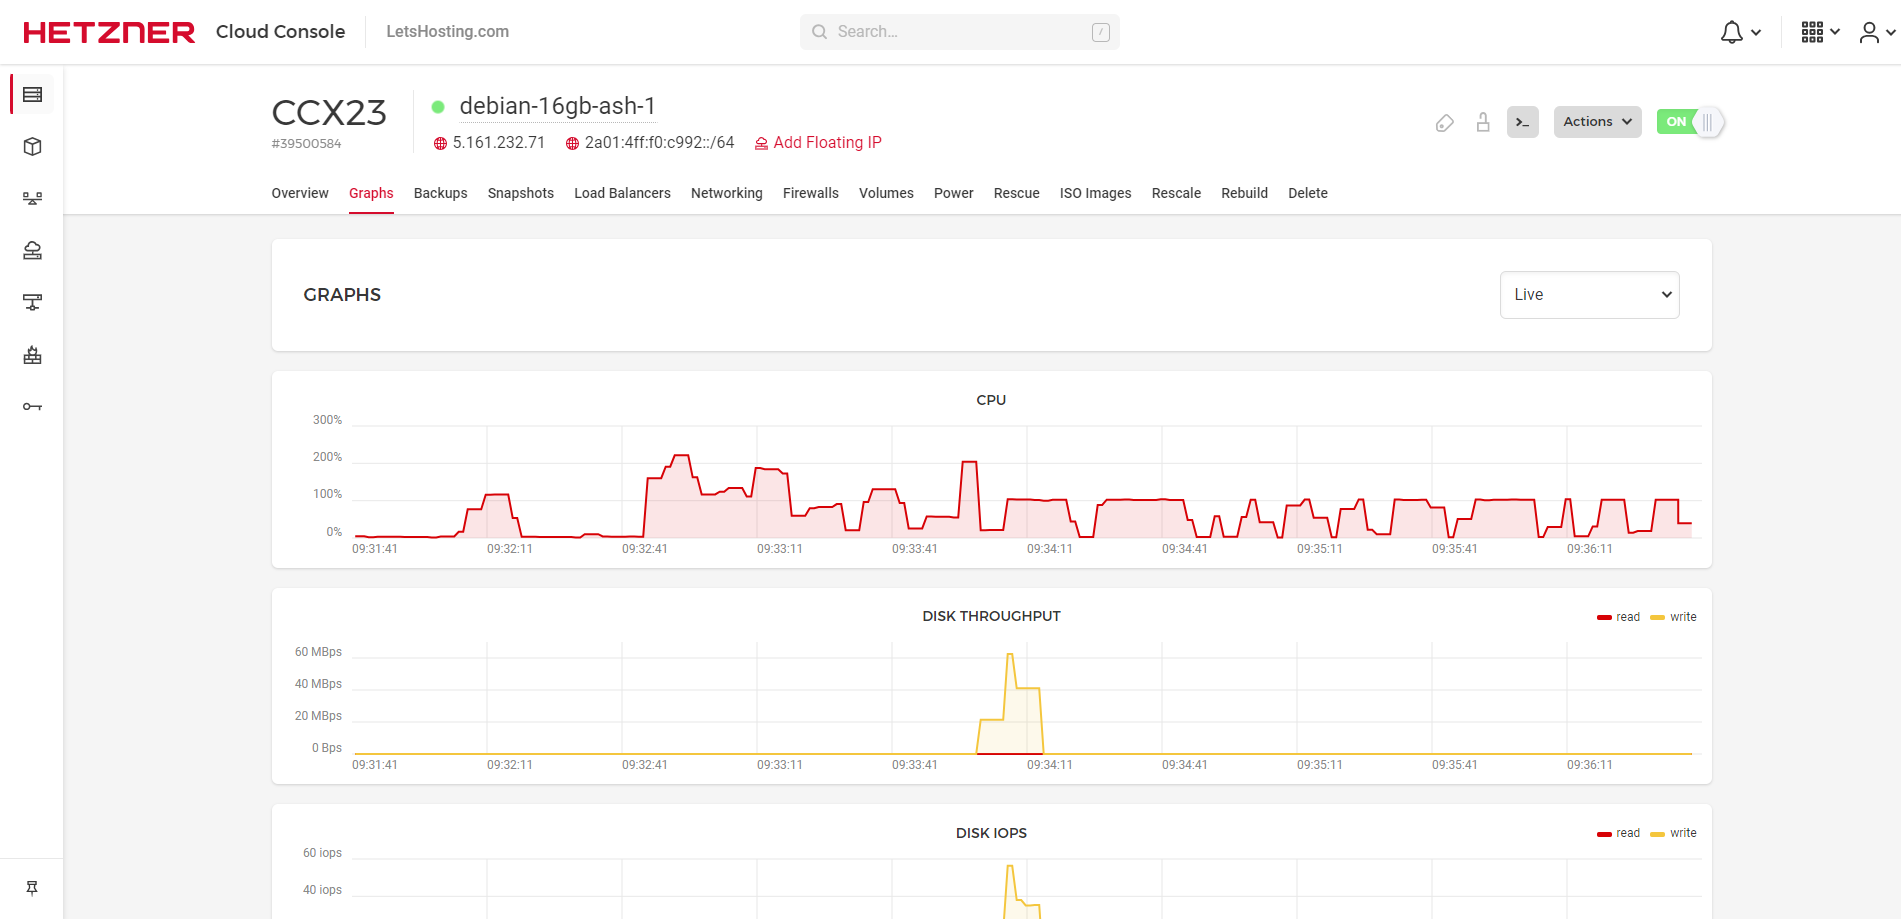
Task: Click the Disk Throughput write peak
Action: click(1010, 655)
